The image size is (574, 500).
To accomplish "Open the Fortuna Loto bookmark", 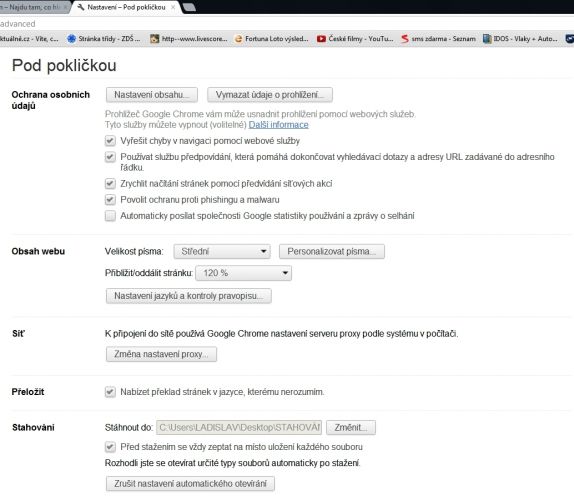I will click(x=271, y=39).
